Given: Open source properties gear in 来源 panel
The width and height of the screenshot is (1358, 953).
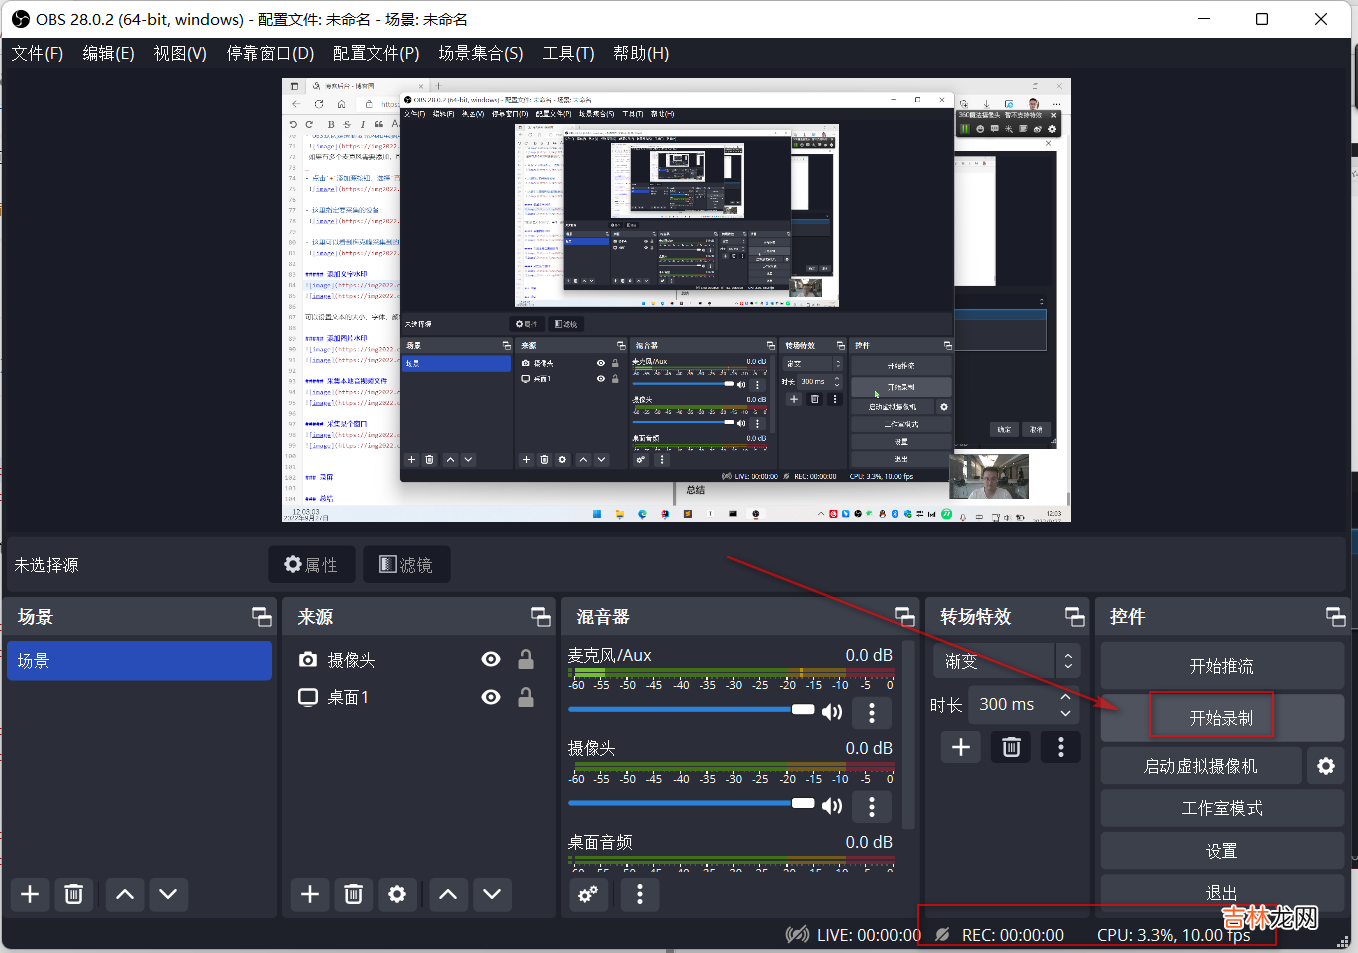Looking at the screenshot, I should coord(397,894).
